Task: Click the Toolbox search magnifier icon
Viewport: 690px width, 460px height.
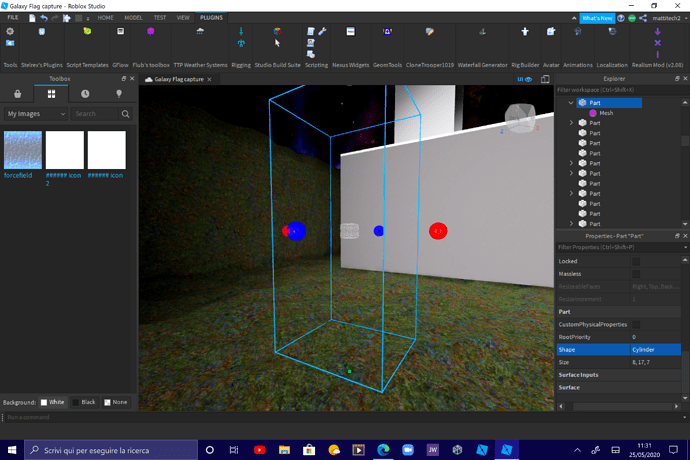Action: (125, 114)
